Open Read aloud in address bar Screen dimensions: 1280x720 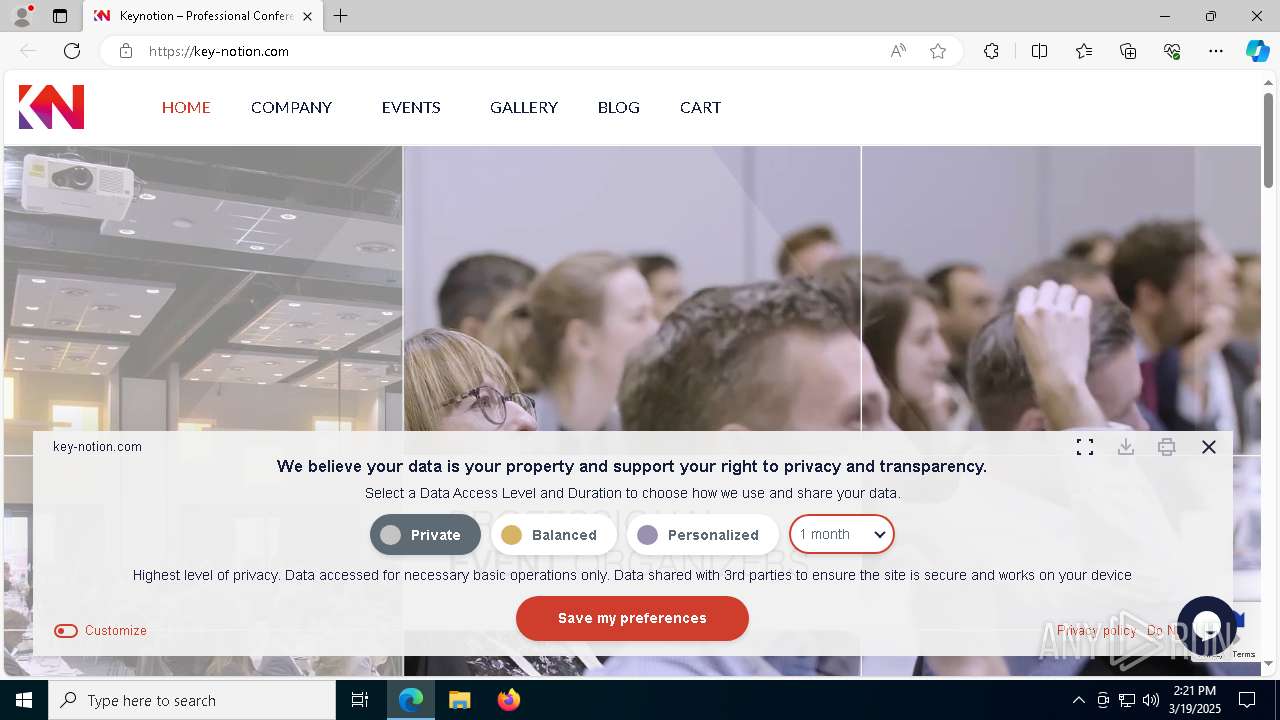click(898, 51)
